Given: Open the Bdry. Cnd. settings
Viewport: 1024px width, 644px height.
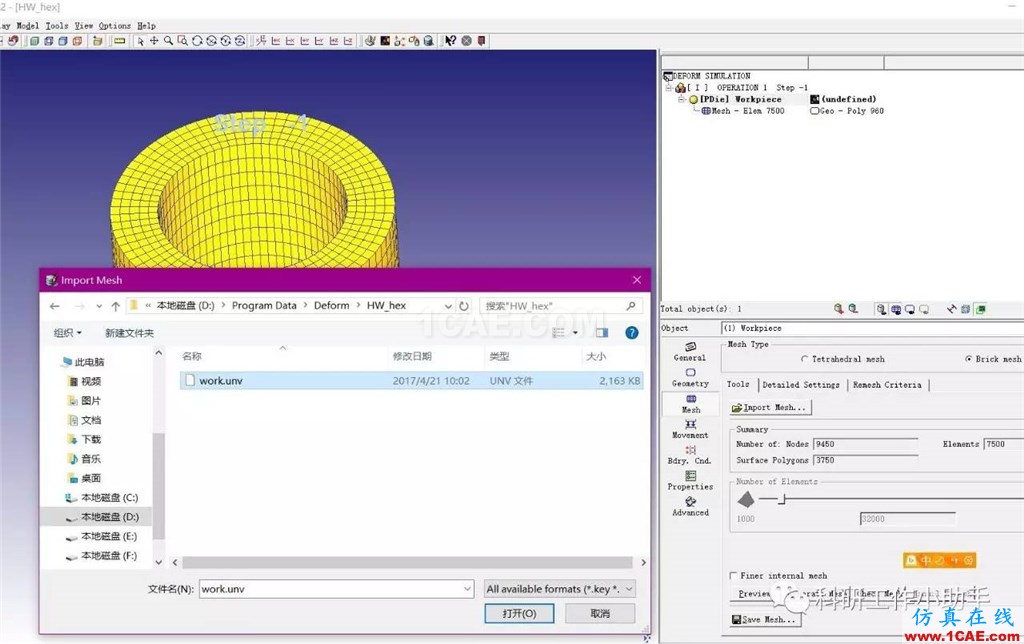Looking at the screenshot, I should point(690,455).
